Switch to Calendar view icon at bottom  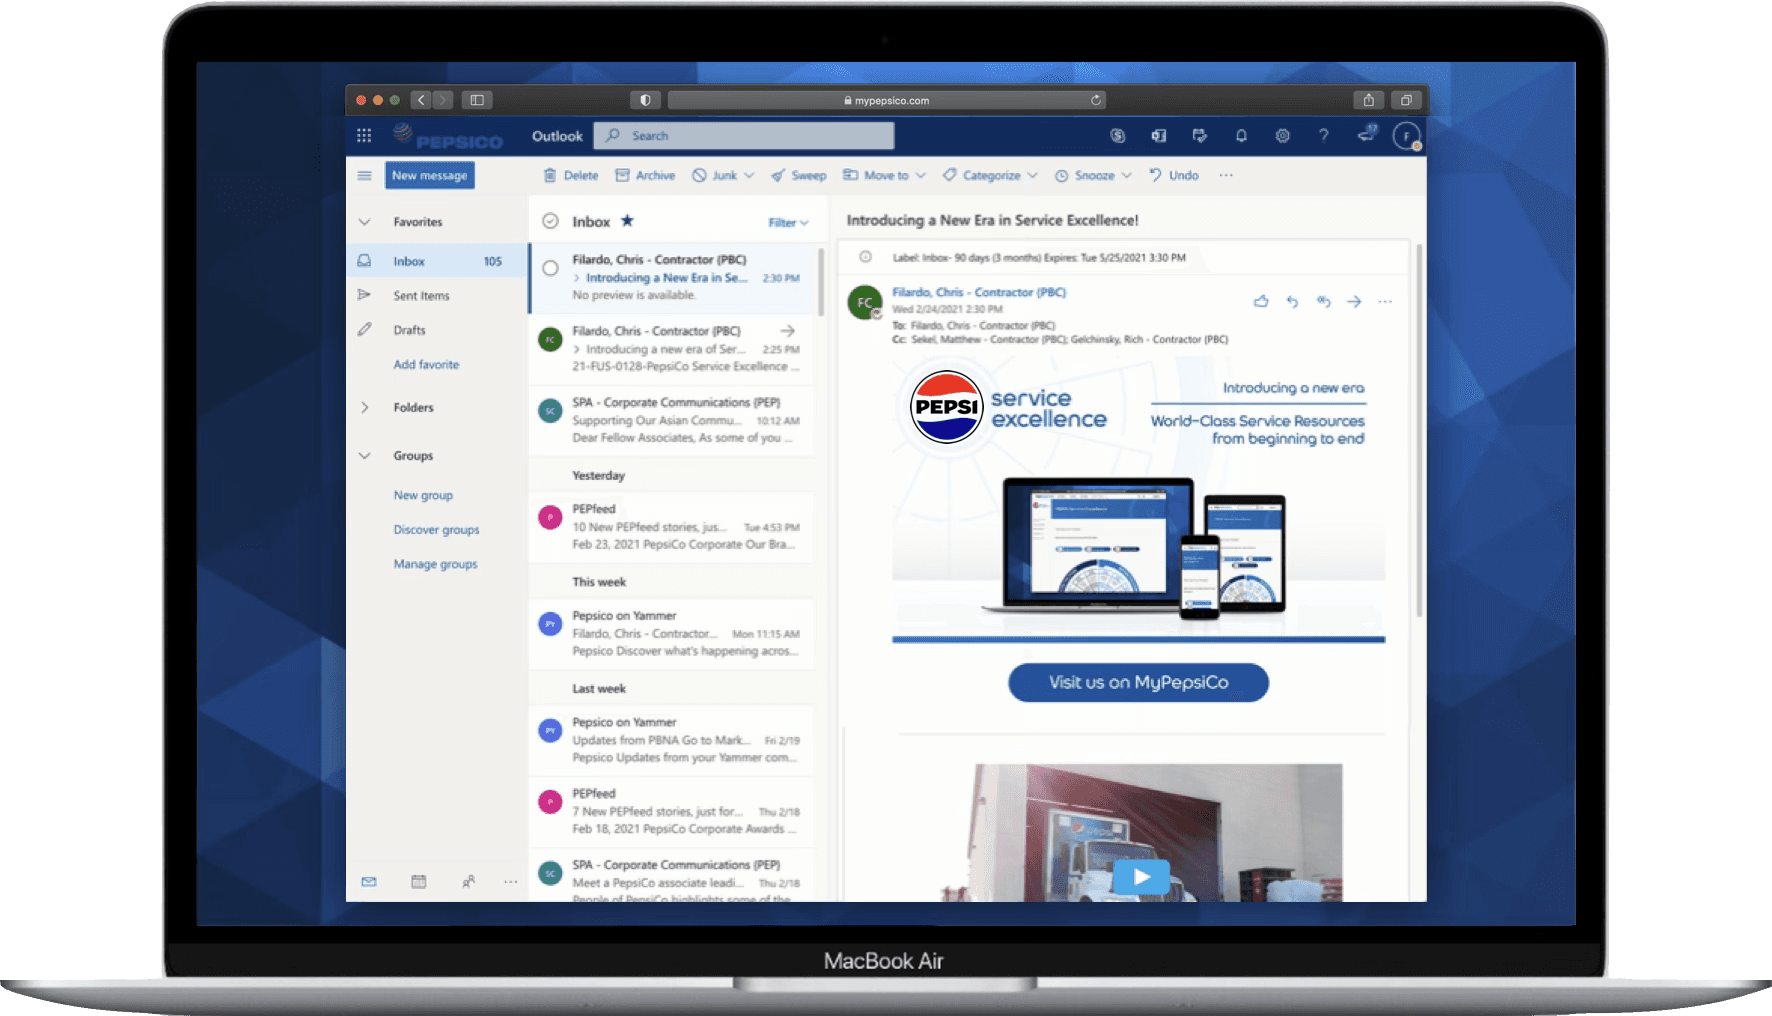click(419, 882)
